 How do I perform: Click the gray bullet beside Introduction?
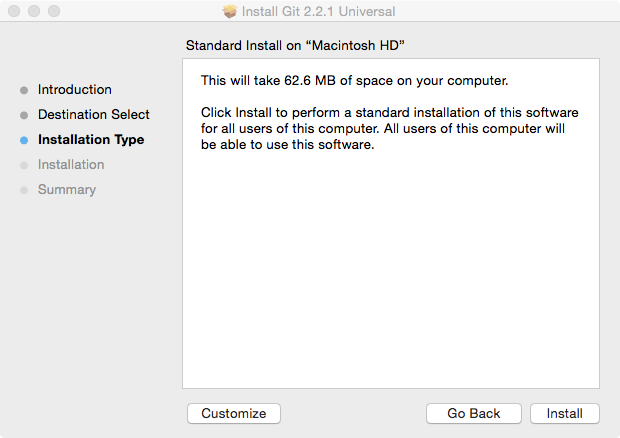click(24, 90)
